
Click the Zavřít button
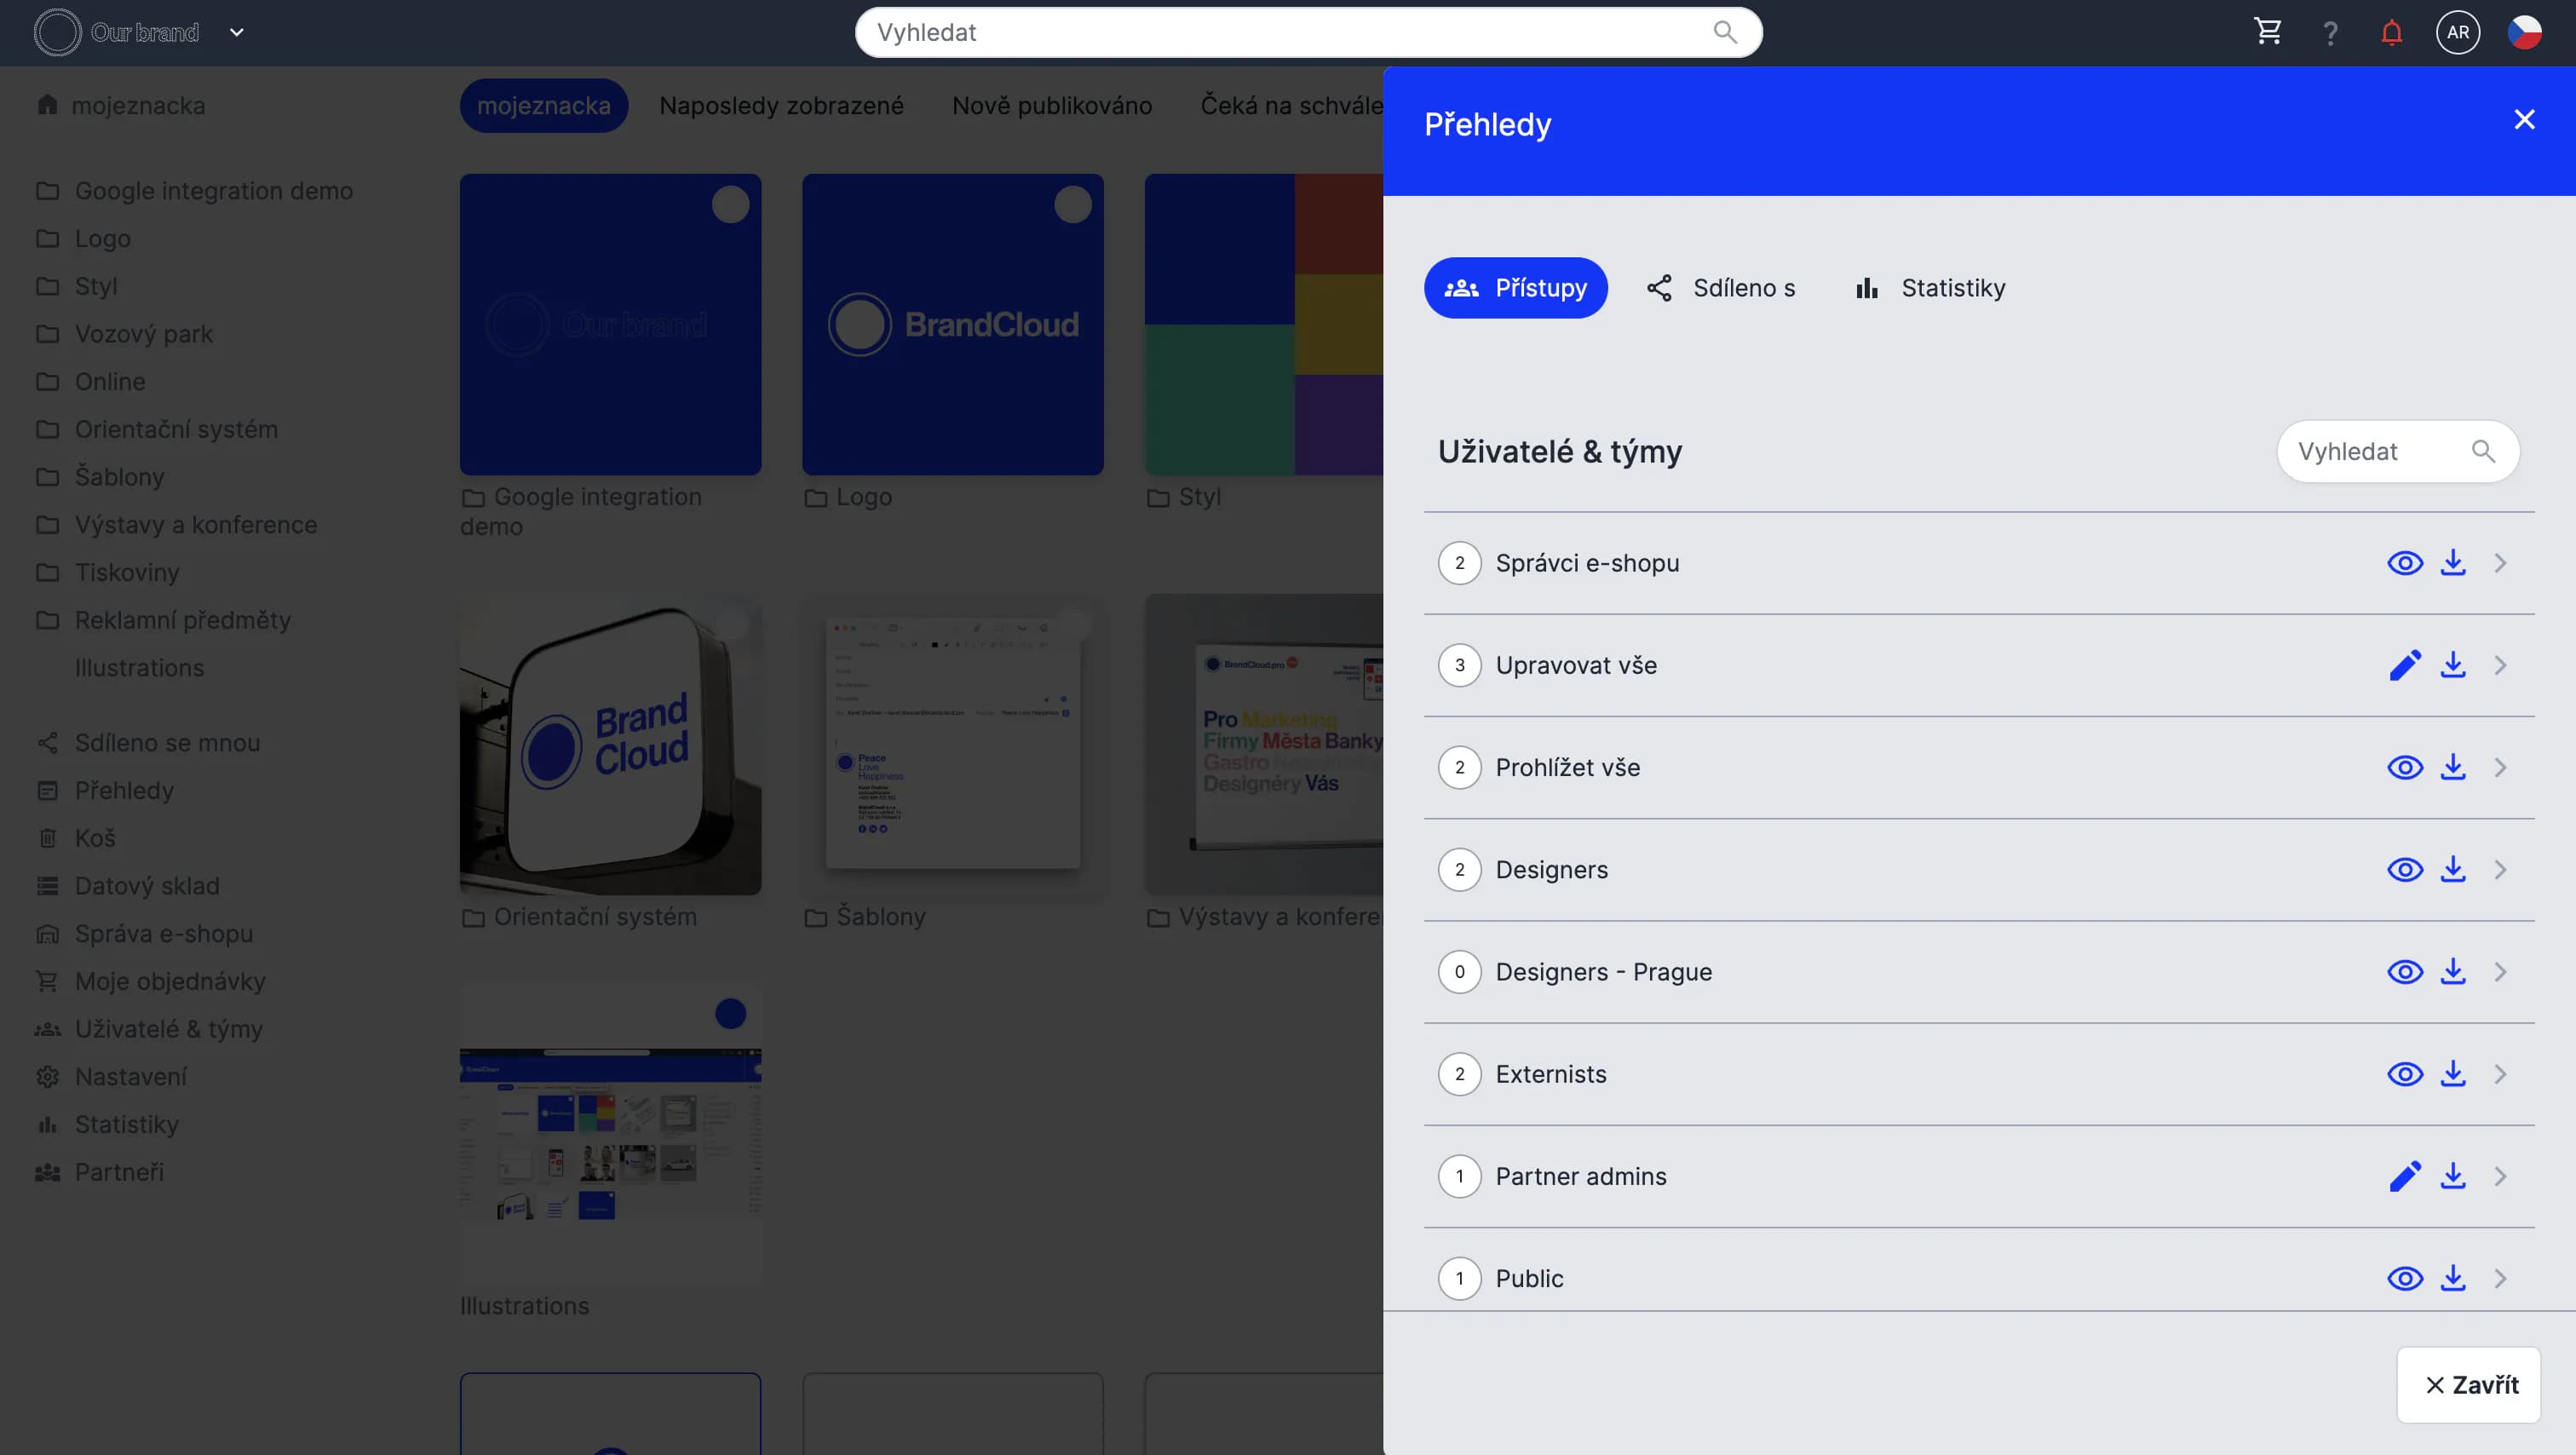click(2468, 1385)
